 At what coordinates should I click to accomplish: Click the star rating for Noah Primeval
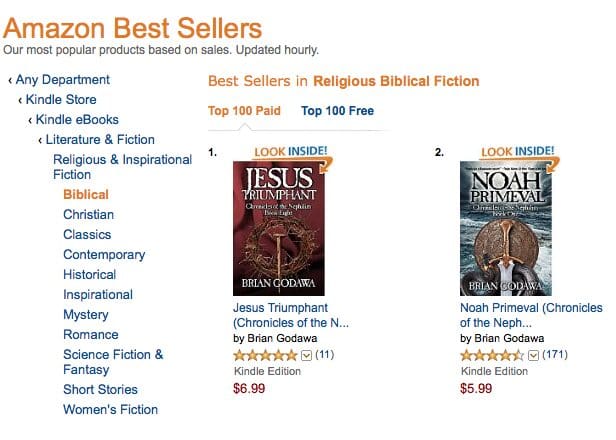tap(492, 355)
